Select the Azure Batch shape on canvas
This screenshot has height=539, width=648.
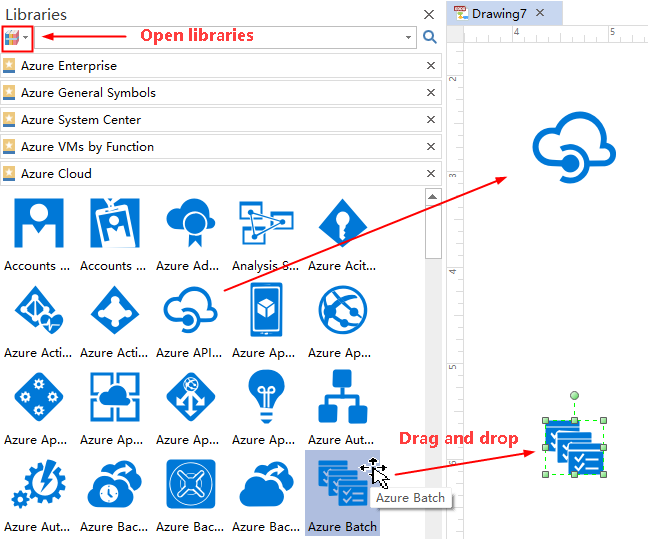574,447
